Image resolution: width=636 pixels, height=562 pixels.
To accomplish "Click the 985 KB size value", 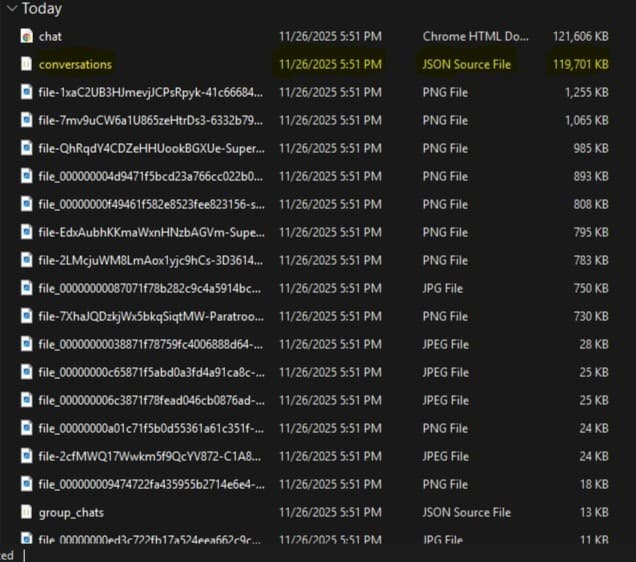I will (x=591, y=148).
